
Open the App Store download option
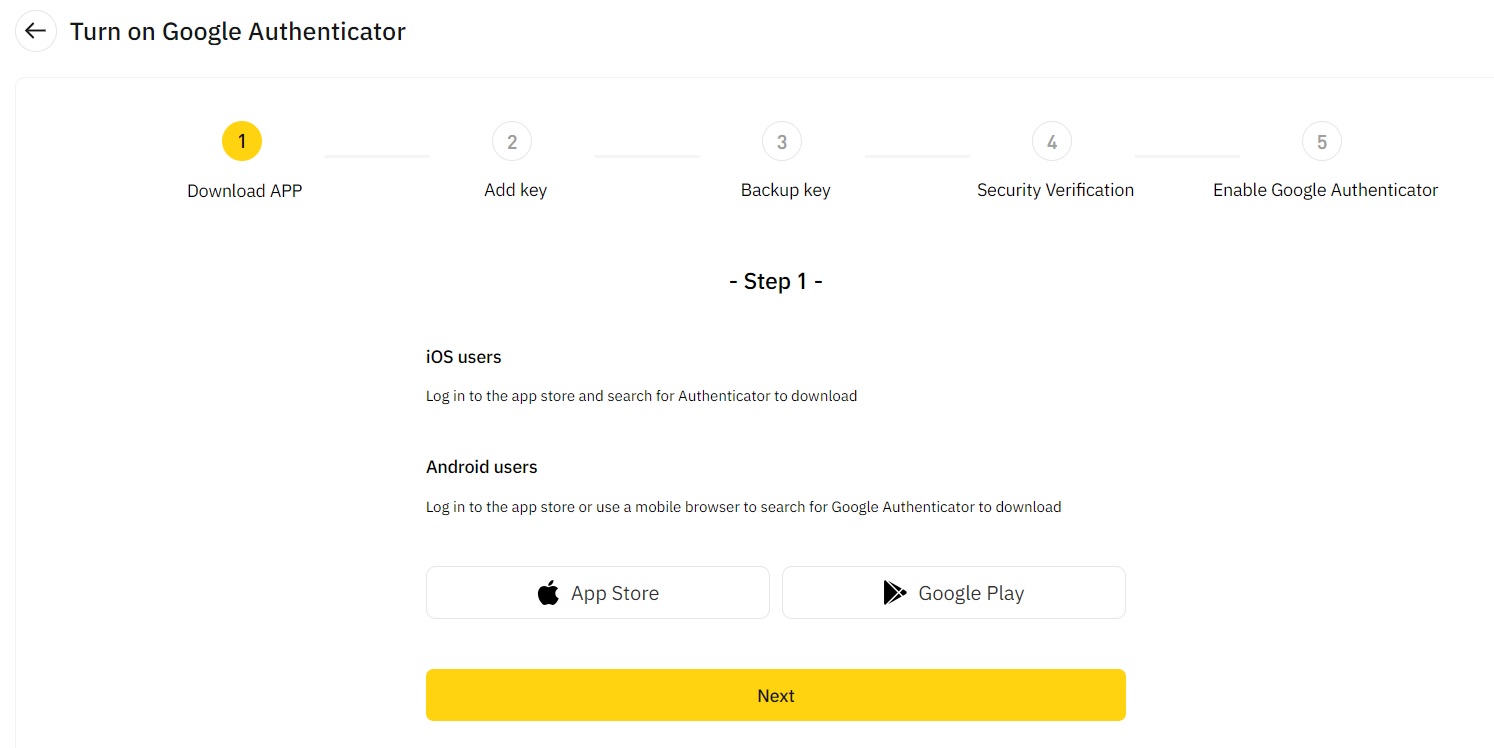click(597, 592)
